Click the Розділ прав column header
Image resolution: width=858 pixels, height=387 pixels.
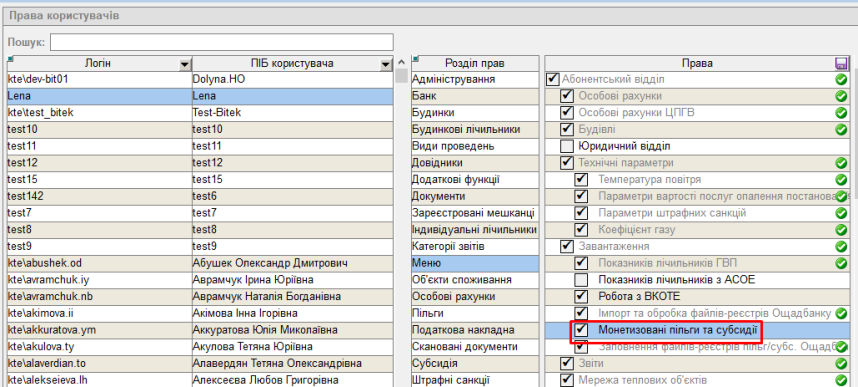pos(475,63)
